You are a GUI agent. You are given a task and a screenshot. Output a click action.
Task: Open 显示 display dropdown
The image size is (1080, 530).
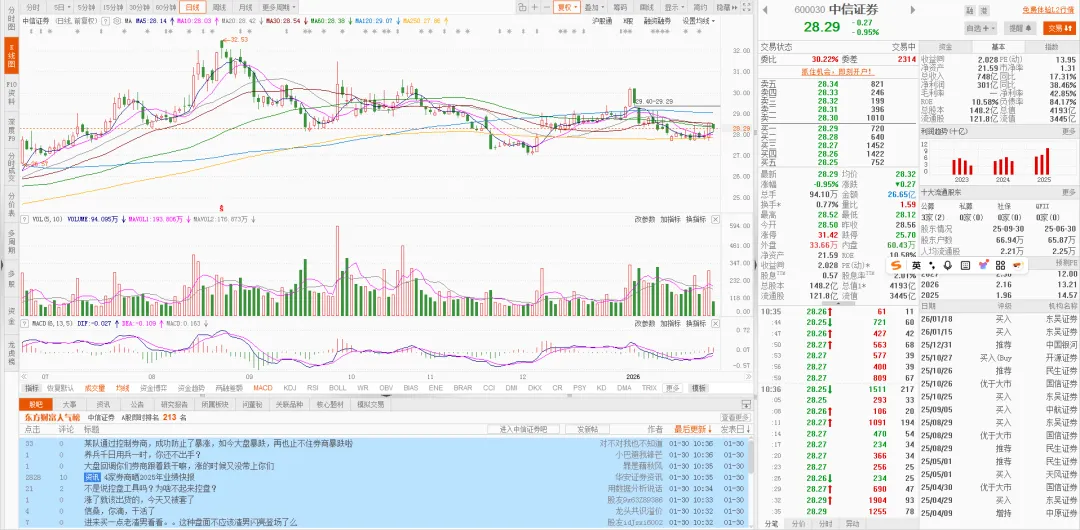coord(674,7)
